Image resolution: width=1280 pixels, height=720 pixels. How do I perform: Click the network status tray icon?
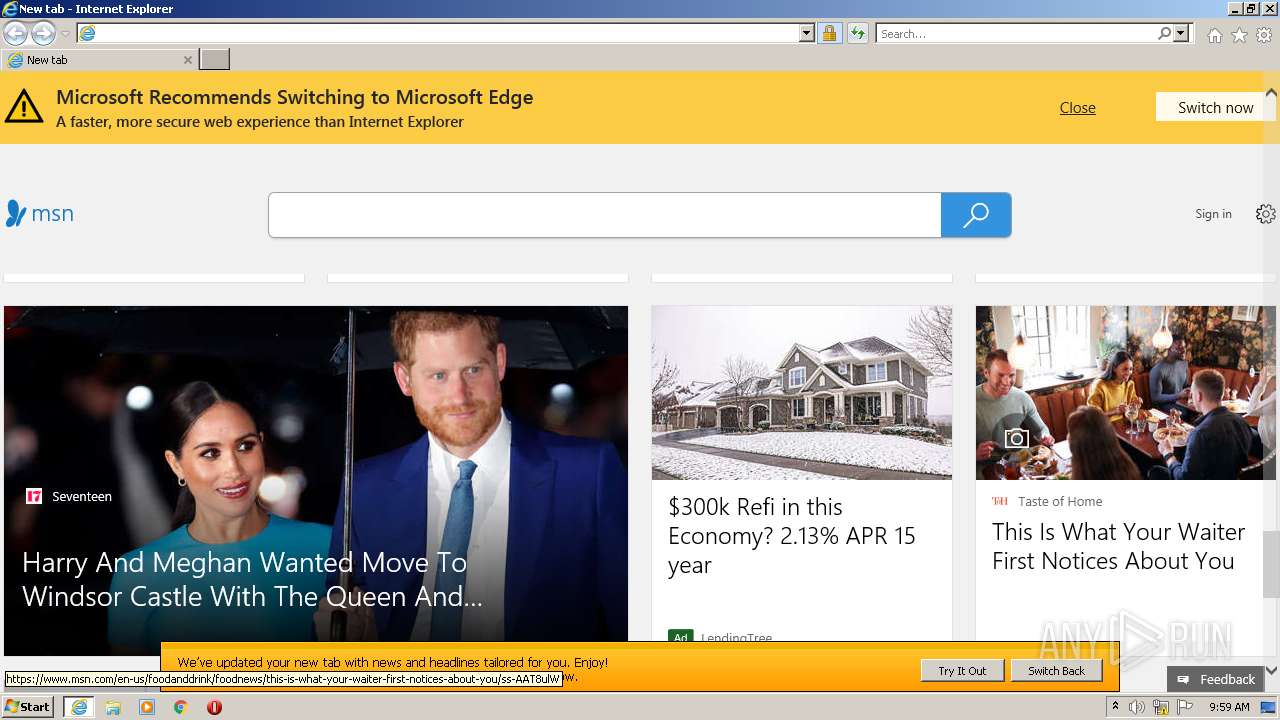(x=1161, y=707)
